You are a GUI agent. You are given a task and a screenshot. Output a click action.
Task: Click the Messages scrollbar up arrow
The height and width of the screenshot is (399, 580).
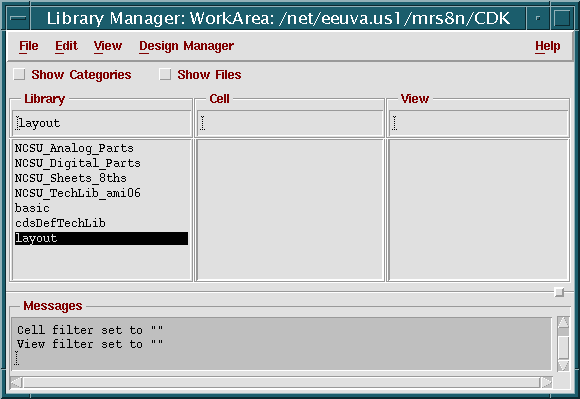click(563, 322)
